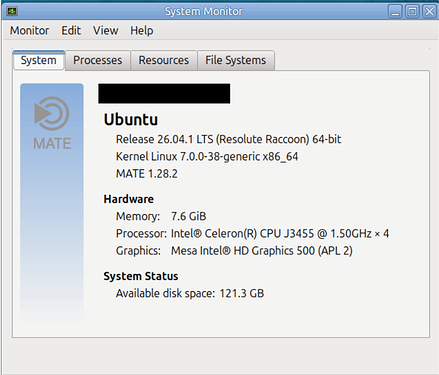Switch to the Resources tab

coord(164,60)
